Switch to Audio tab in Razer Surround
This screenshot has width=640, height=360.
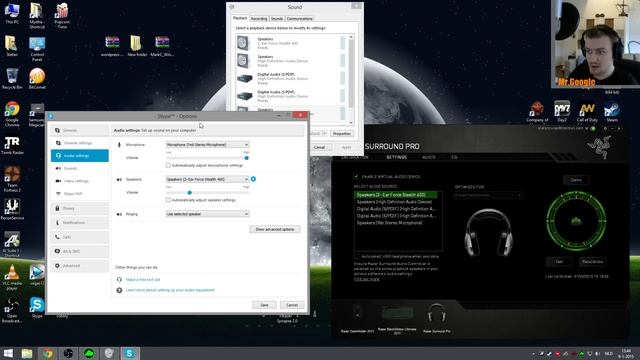(x=429, y=157)
